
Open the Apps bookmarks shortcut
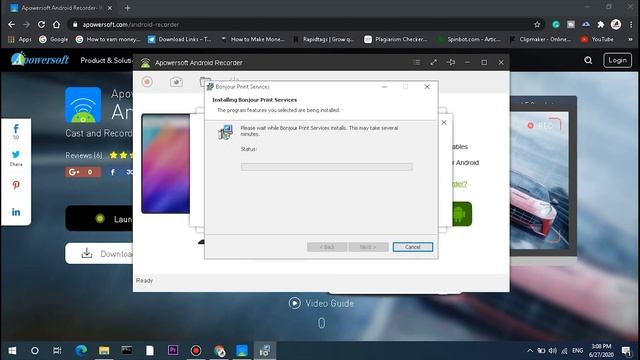point(20,39)
